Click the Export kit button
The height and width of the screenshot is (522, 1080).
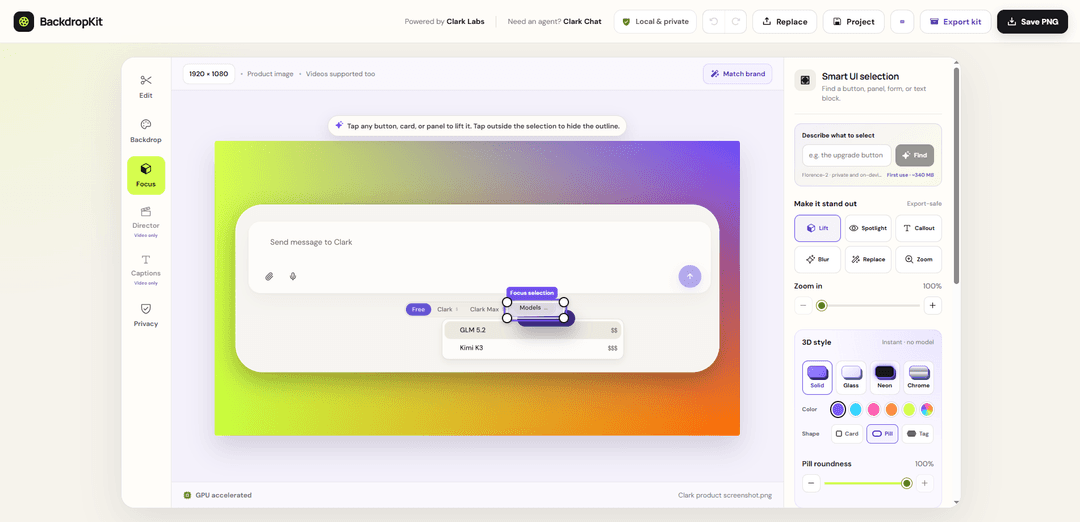[955, 21]
